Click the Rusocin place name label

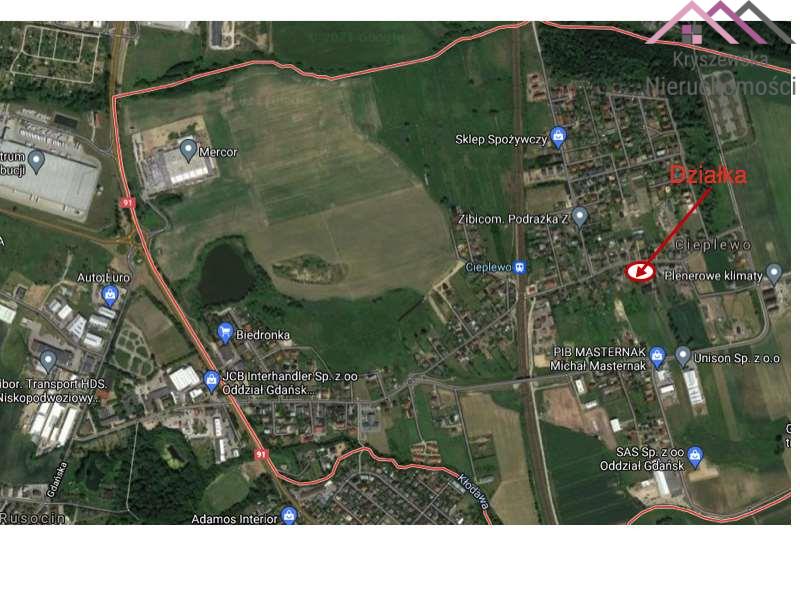pos(33,518)
